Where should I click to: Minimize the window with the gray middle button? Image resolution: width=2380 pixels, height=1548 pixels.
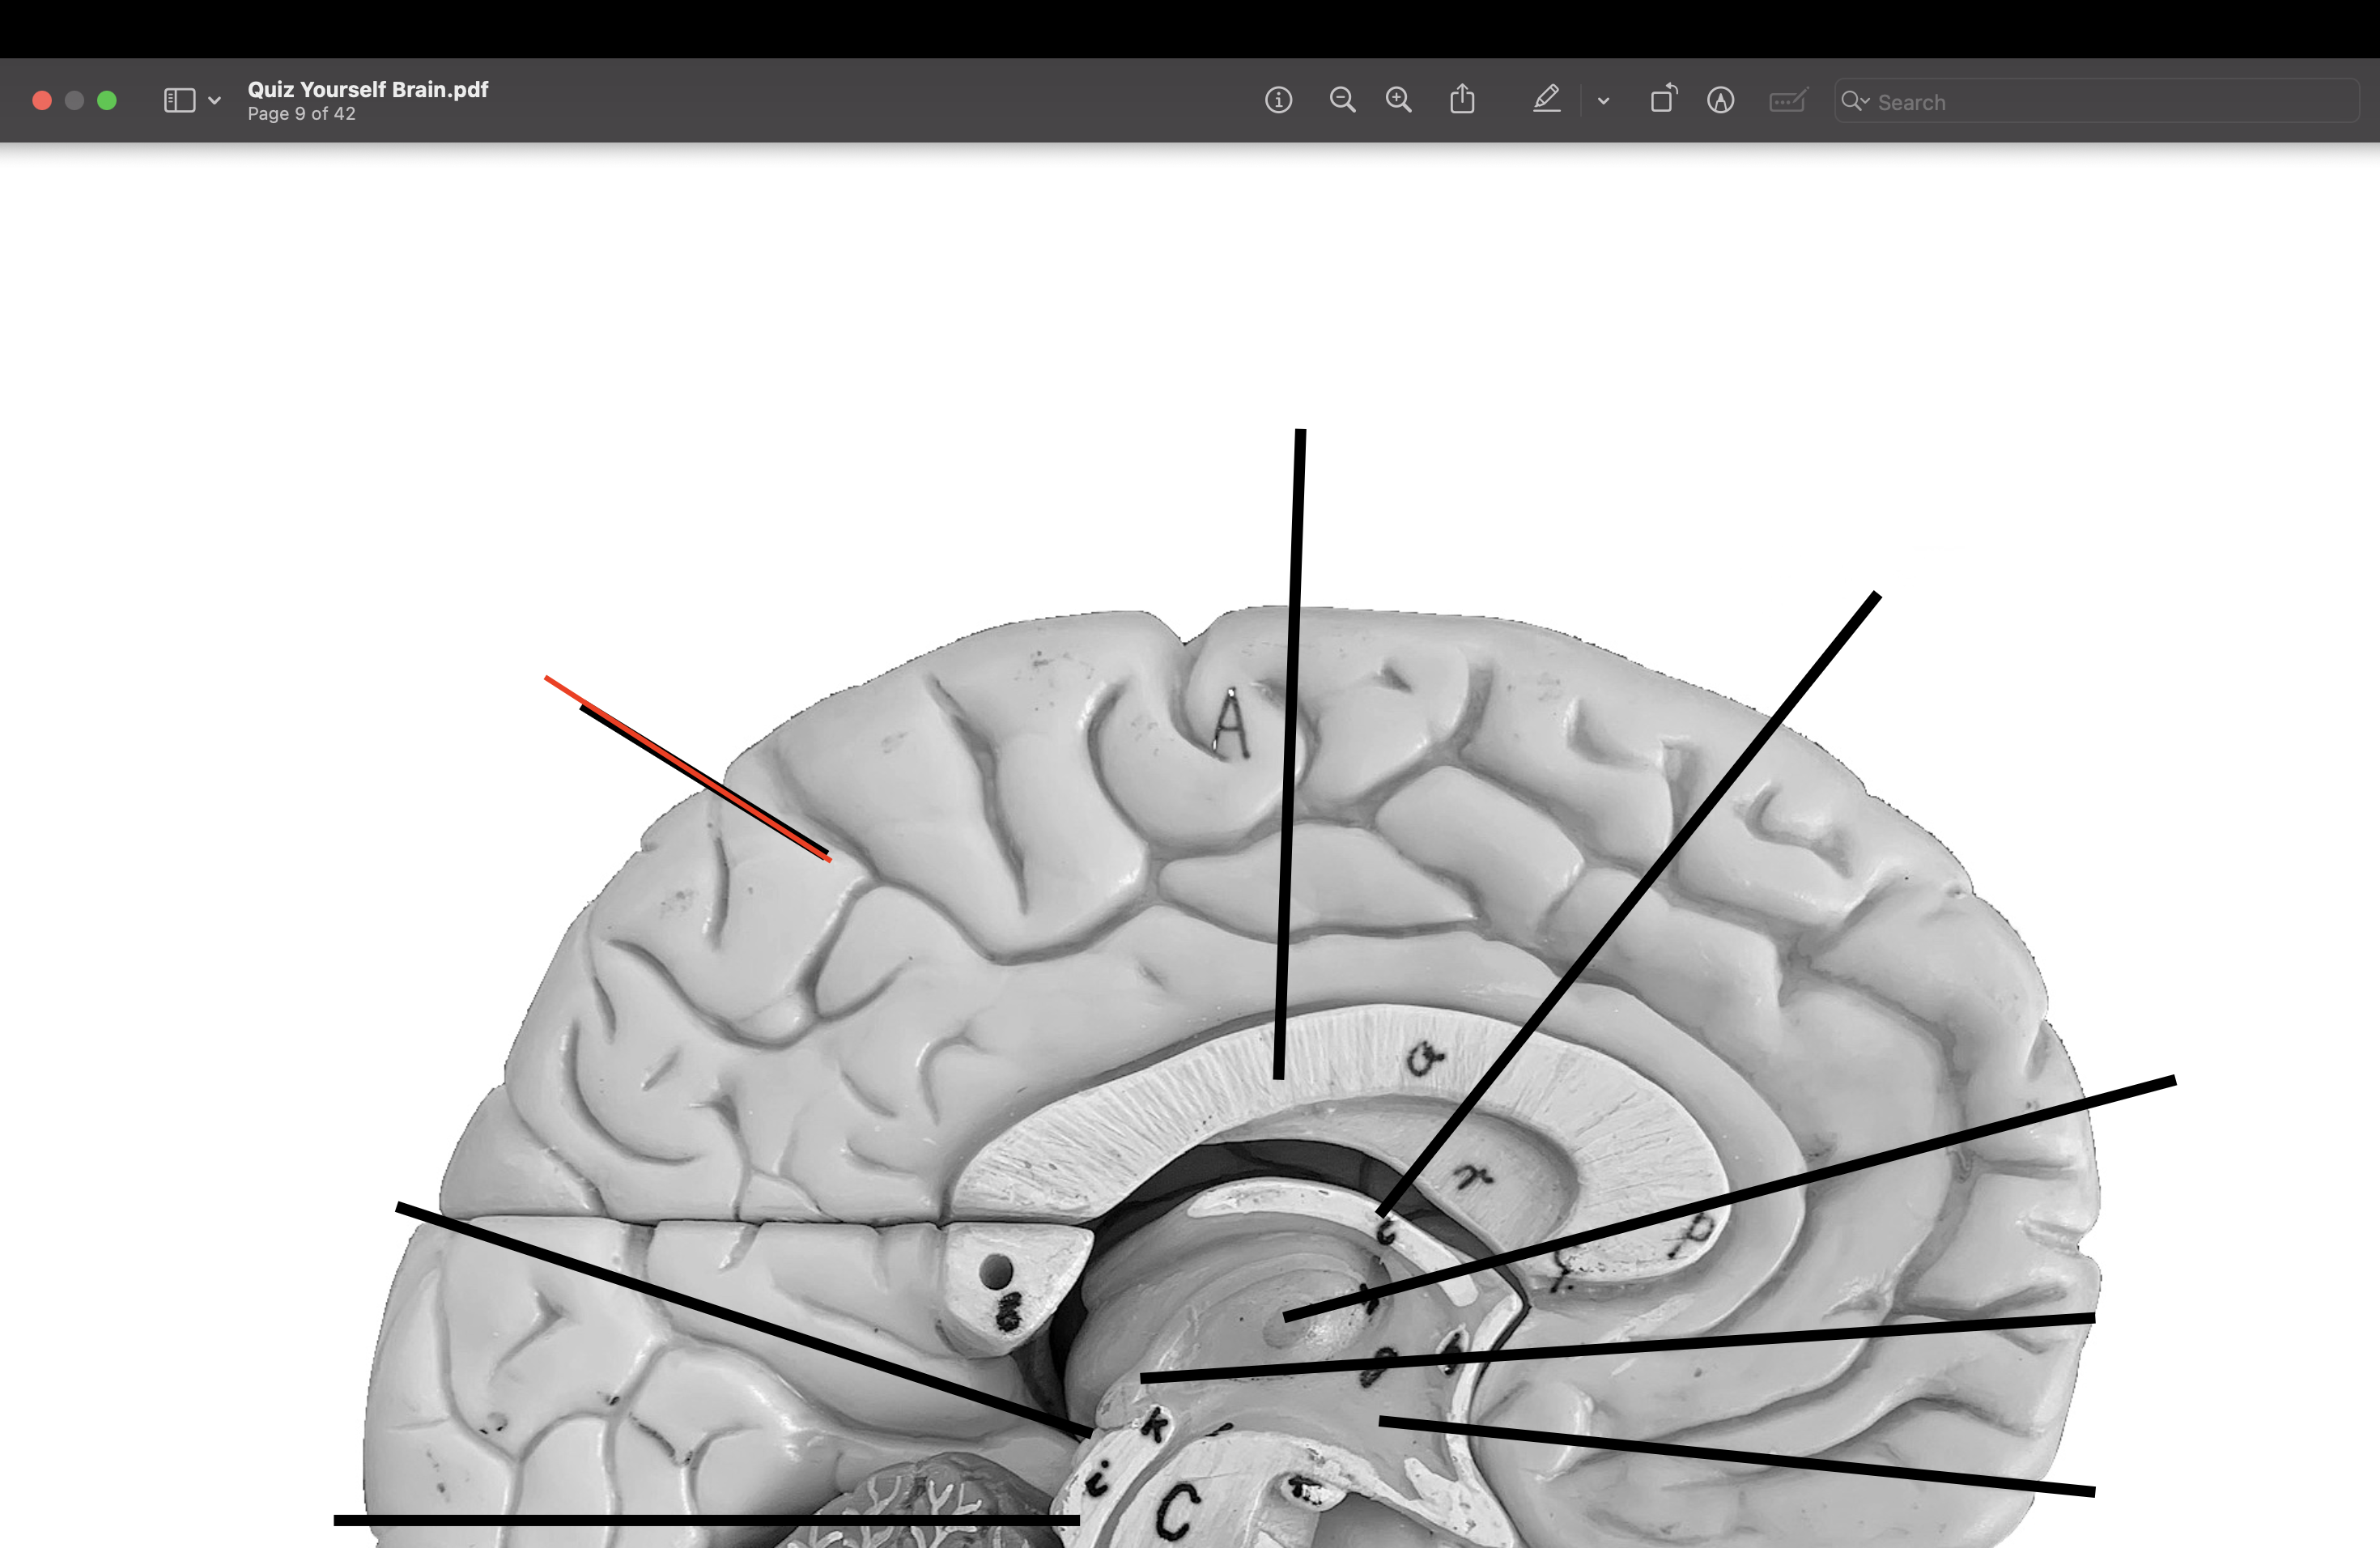[74, 100]
